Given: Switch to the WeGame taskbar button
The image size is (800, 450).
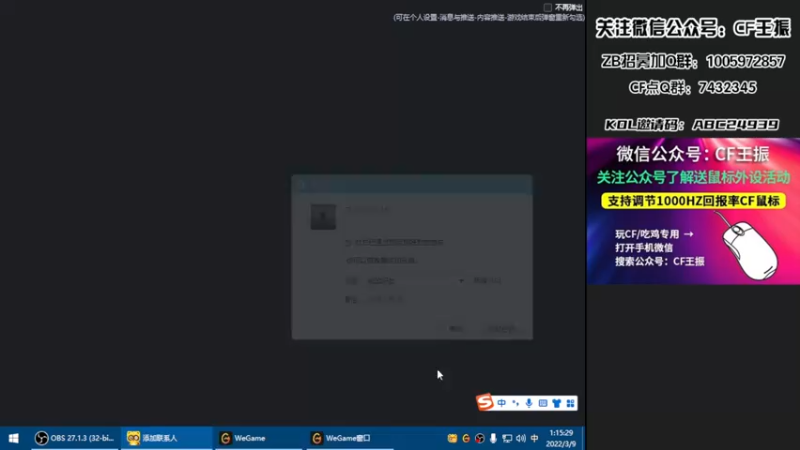Looking at the screenshot, I should [259, 438].
